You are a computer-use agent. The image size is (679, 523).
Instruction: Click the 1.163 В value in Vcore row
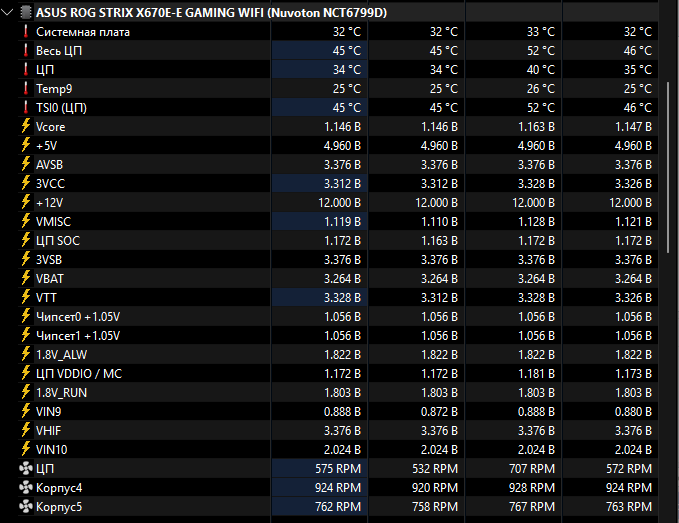coord(537,127)
